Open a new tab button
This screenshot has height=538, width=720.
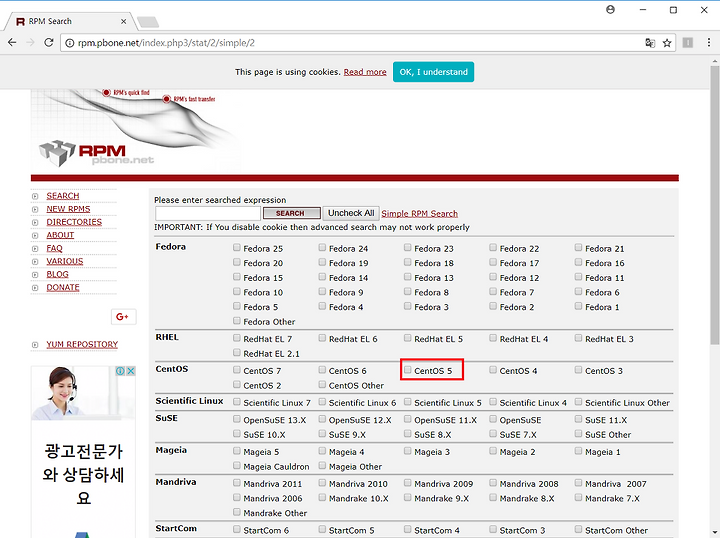[x=148, y=22]
